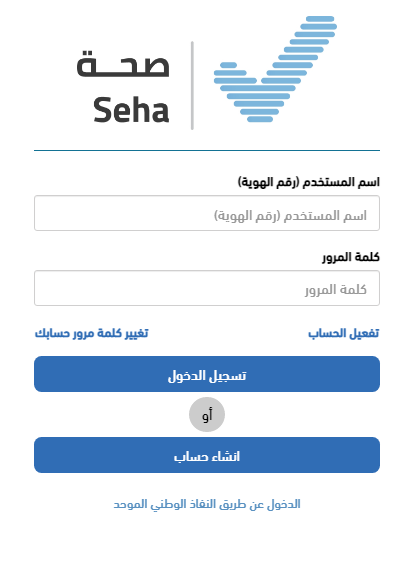Click the blue Seha checkmark logo
Image resolution: width=415 pixels, height=581 pixels.
275,69
